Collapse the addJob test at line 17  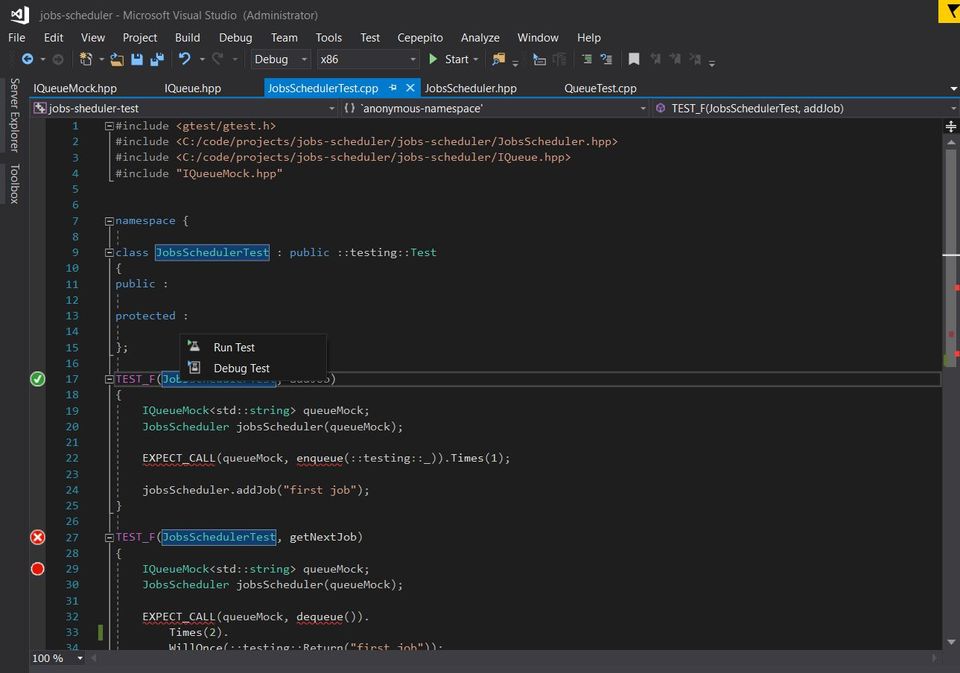pyautogui.click(x=109, y=379)
